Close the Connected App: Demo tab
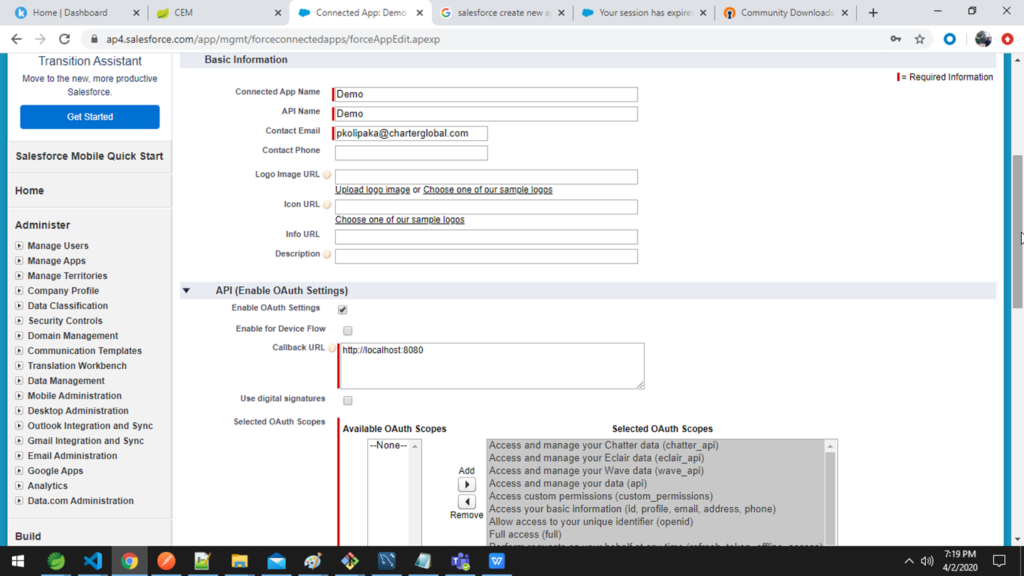 (420, 12)
